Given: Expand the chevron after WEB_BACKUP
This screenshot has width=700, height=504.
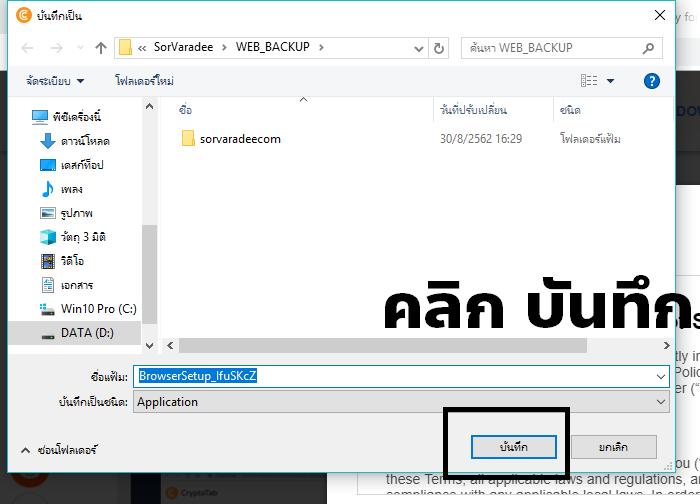Looking at the screenshot, I should pyautogui.click(x=321, y=47).
